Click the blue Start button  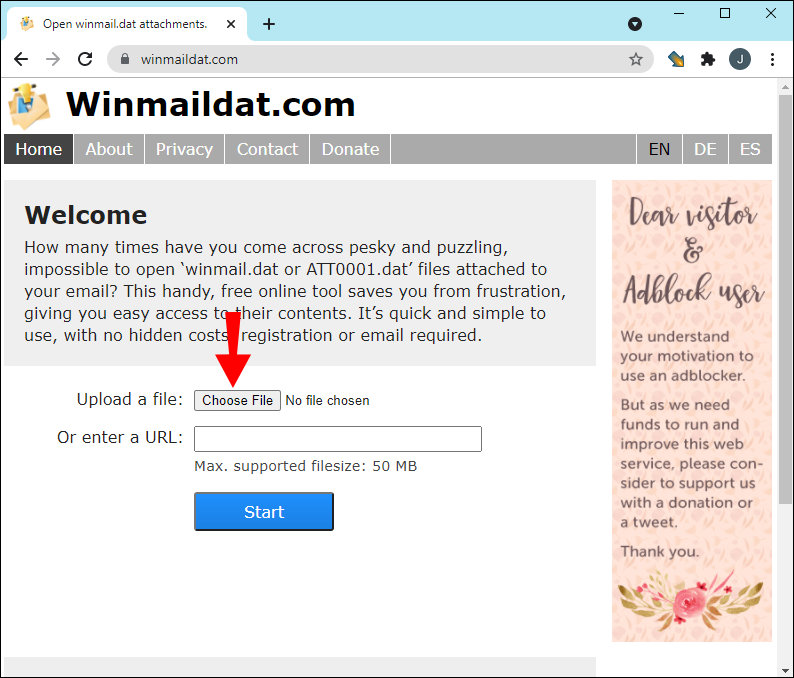click(264, 511)
